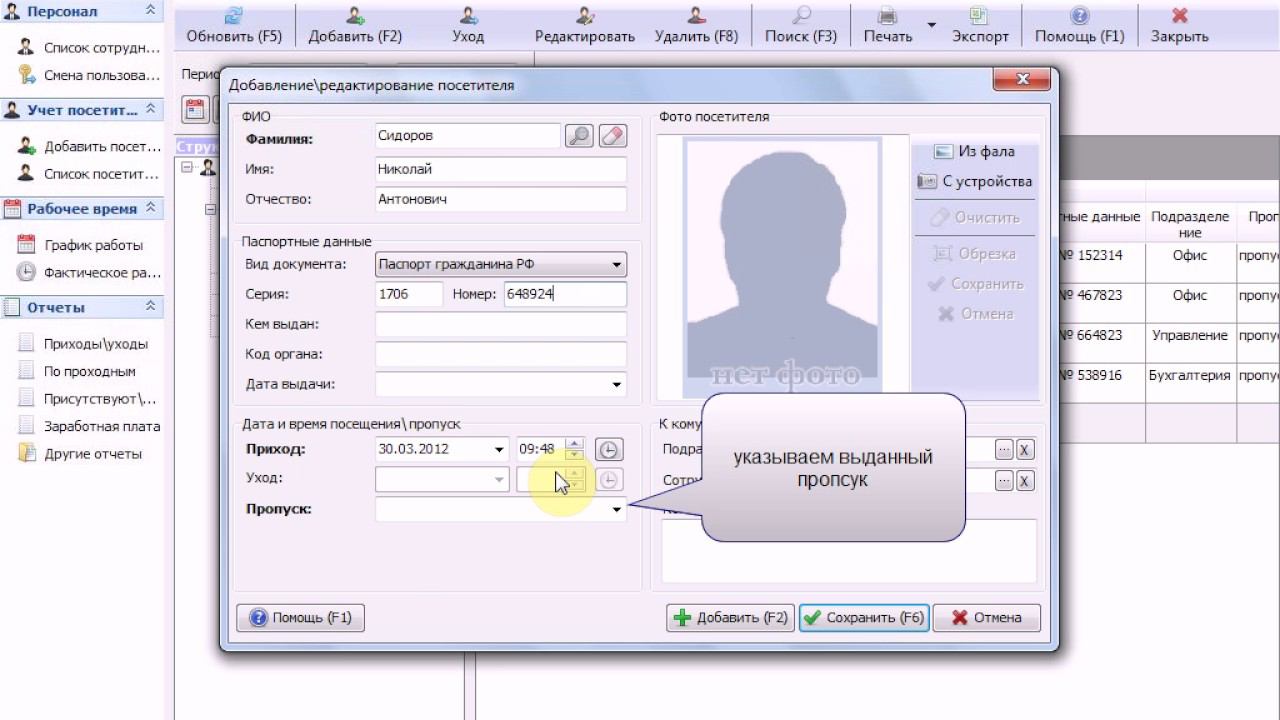The height and width of the screenshot is (720, 1280).
Task: Click the calendar icon under the Период label
Action: [x=195, y=109]
